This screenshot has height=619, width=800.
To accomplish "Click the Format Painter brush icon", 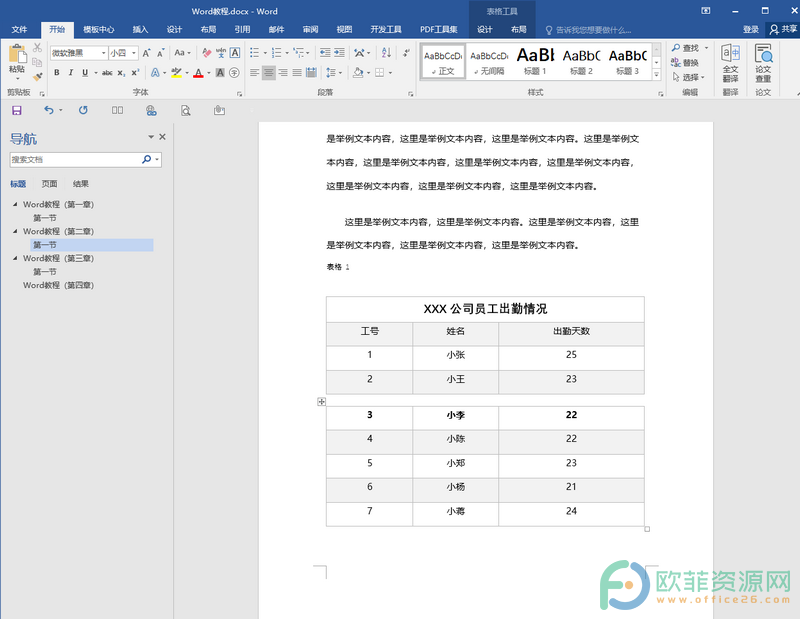I will point(37,77).
